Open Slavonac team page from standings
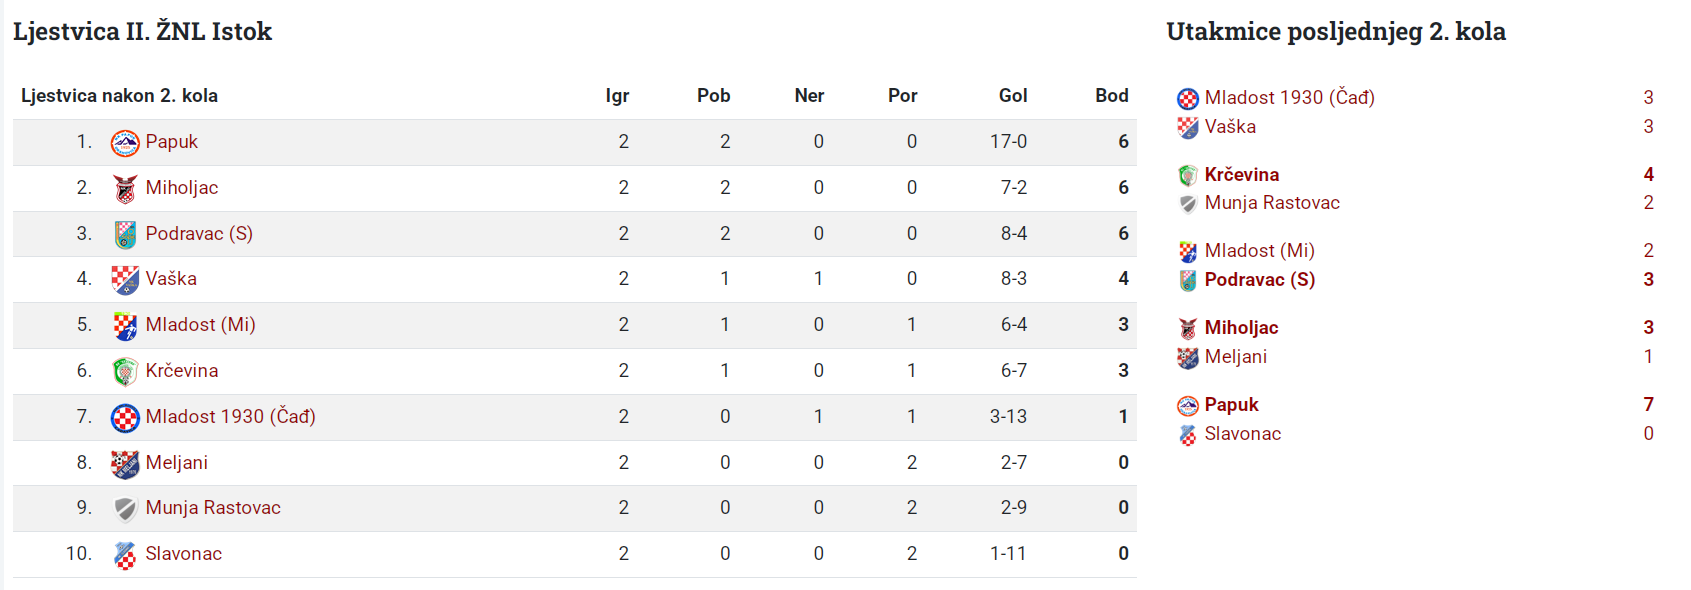The height and width of the screenshot is (590, 1691). tap(184, 554)
